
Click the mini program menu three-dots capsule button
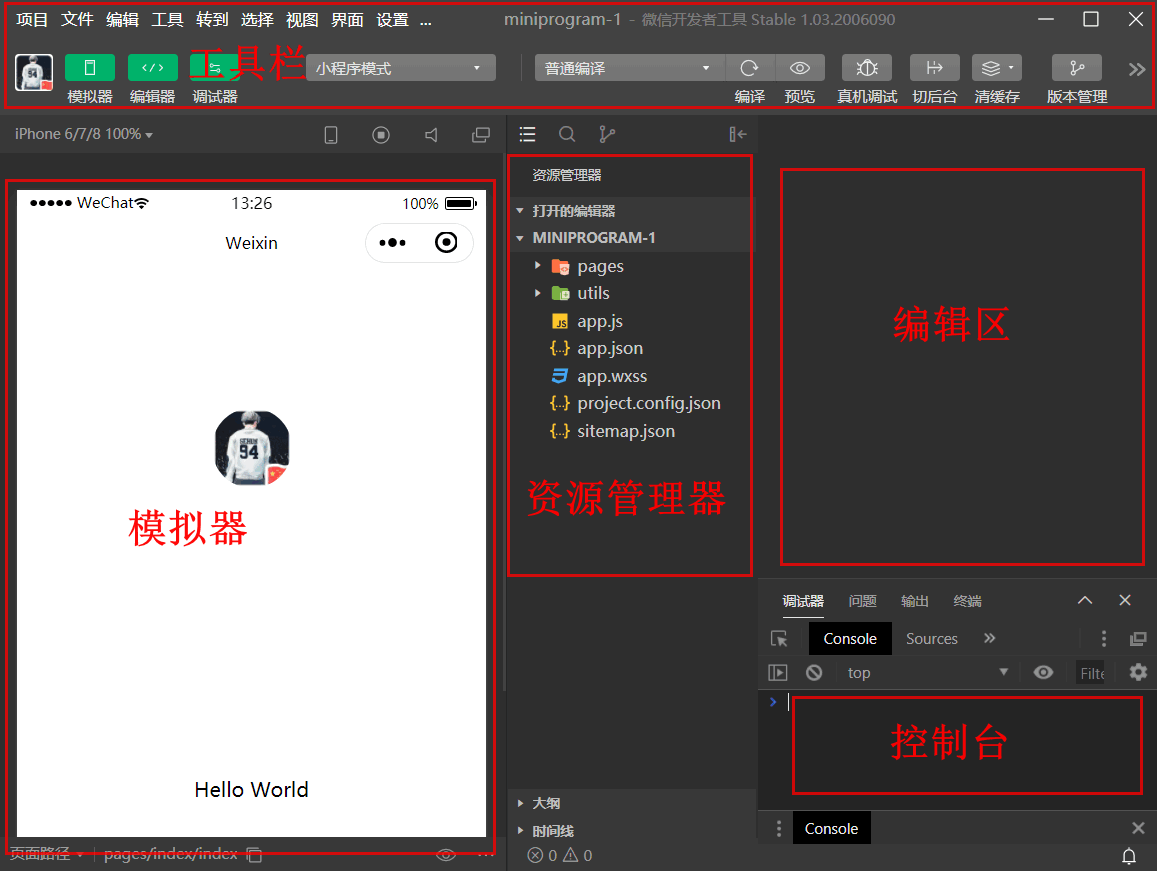click(x=392, y=242)
